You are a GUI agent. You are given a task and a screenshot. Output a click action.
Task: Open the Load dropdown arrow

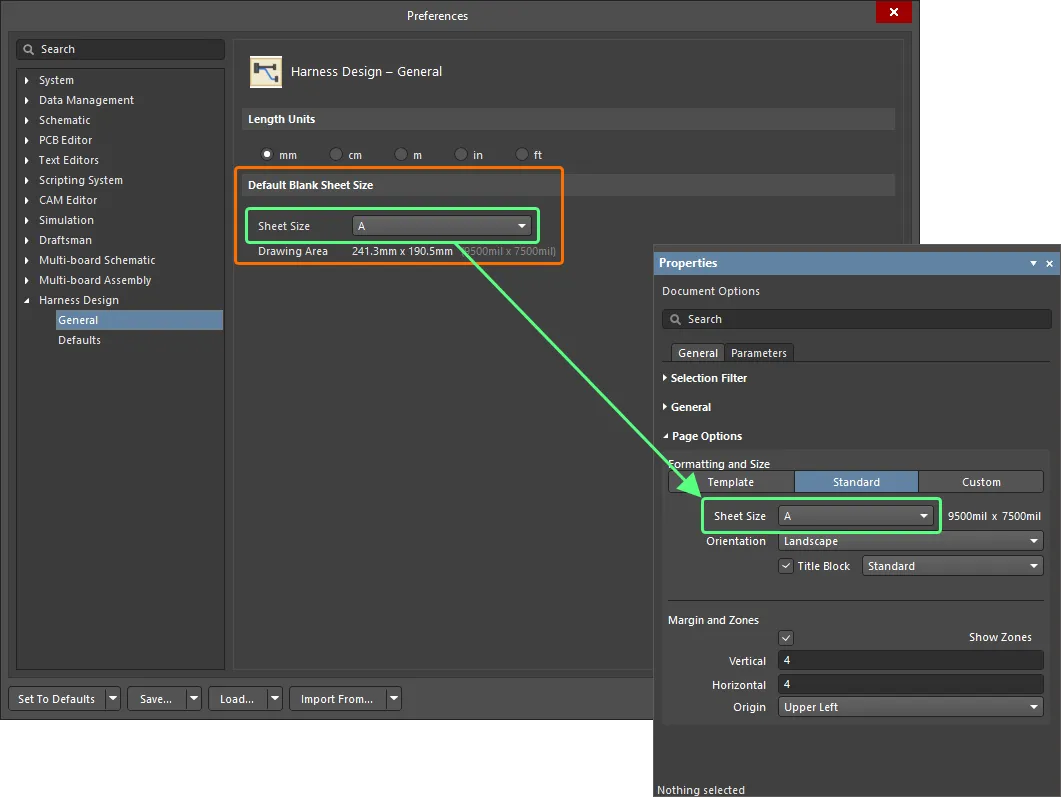pyautogui.click(x=275, y=699)
